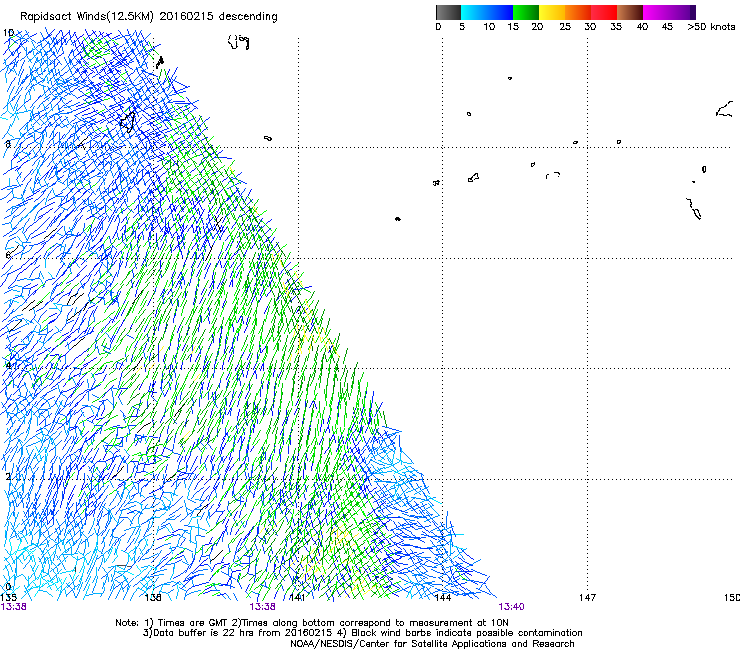Image resolution: width=740 pixels, height=650 pixels.
Task: Click the purple time label '13:40'
Action: point(512,607)
